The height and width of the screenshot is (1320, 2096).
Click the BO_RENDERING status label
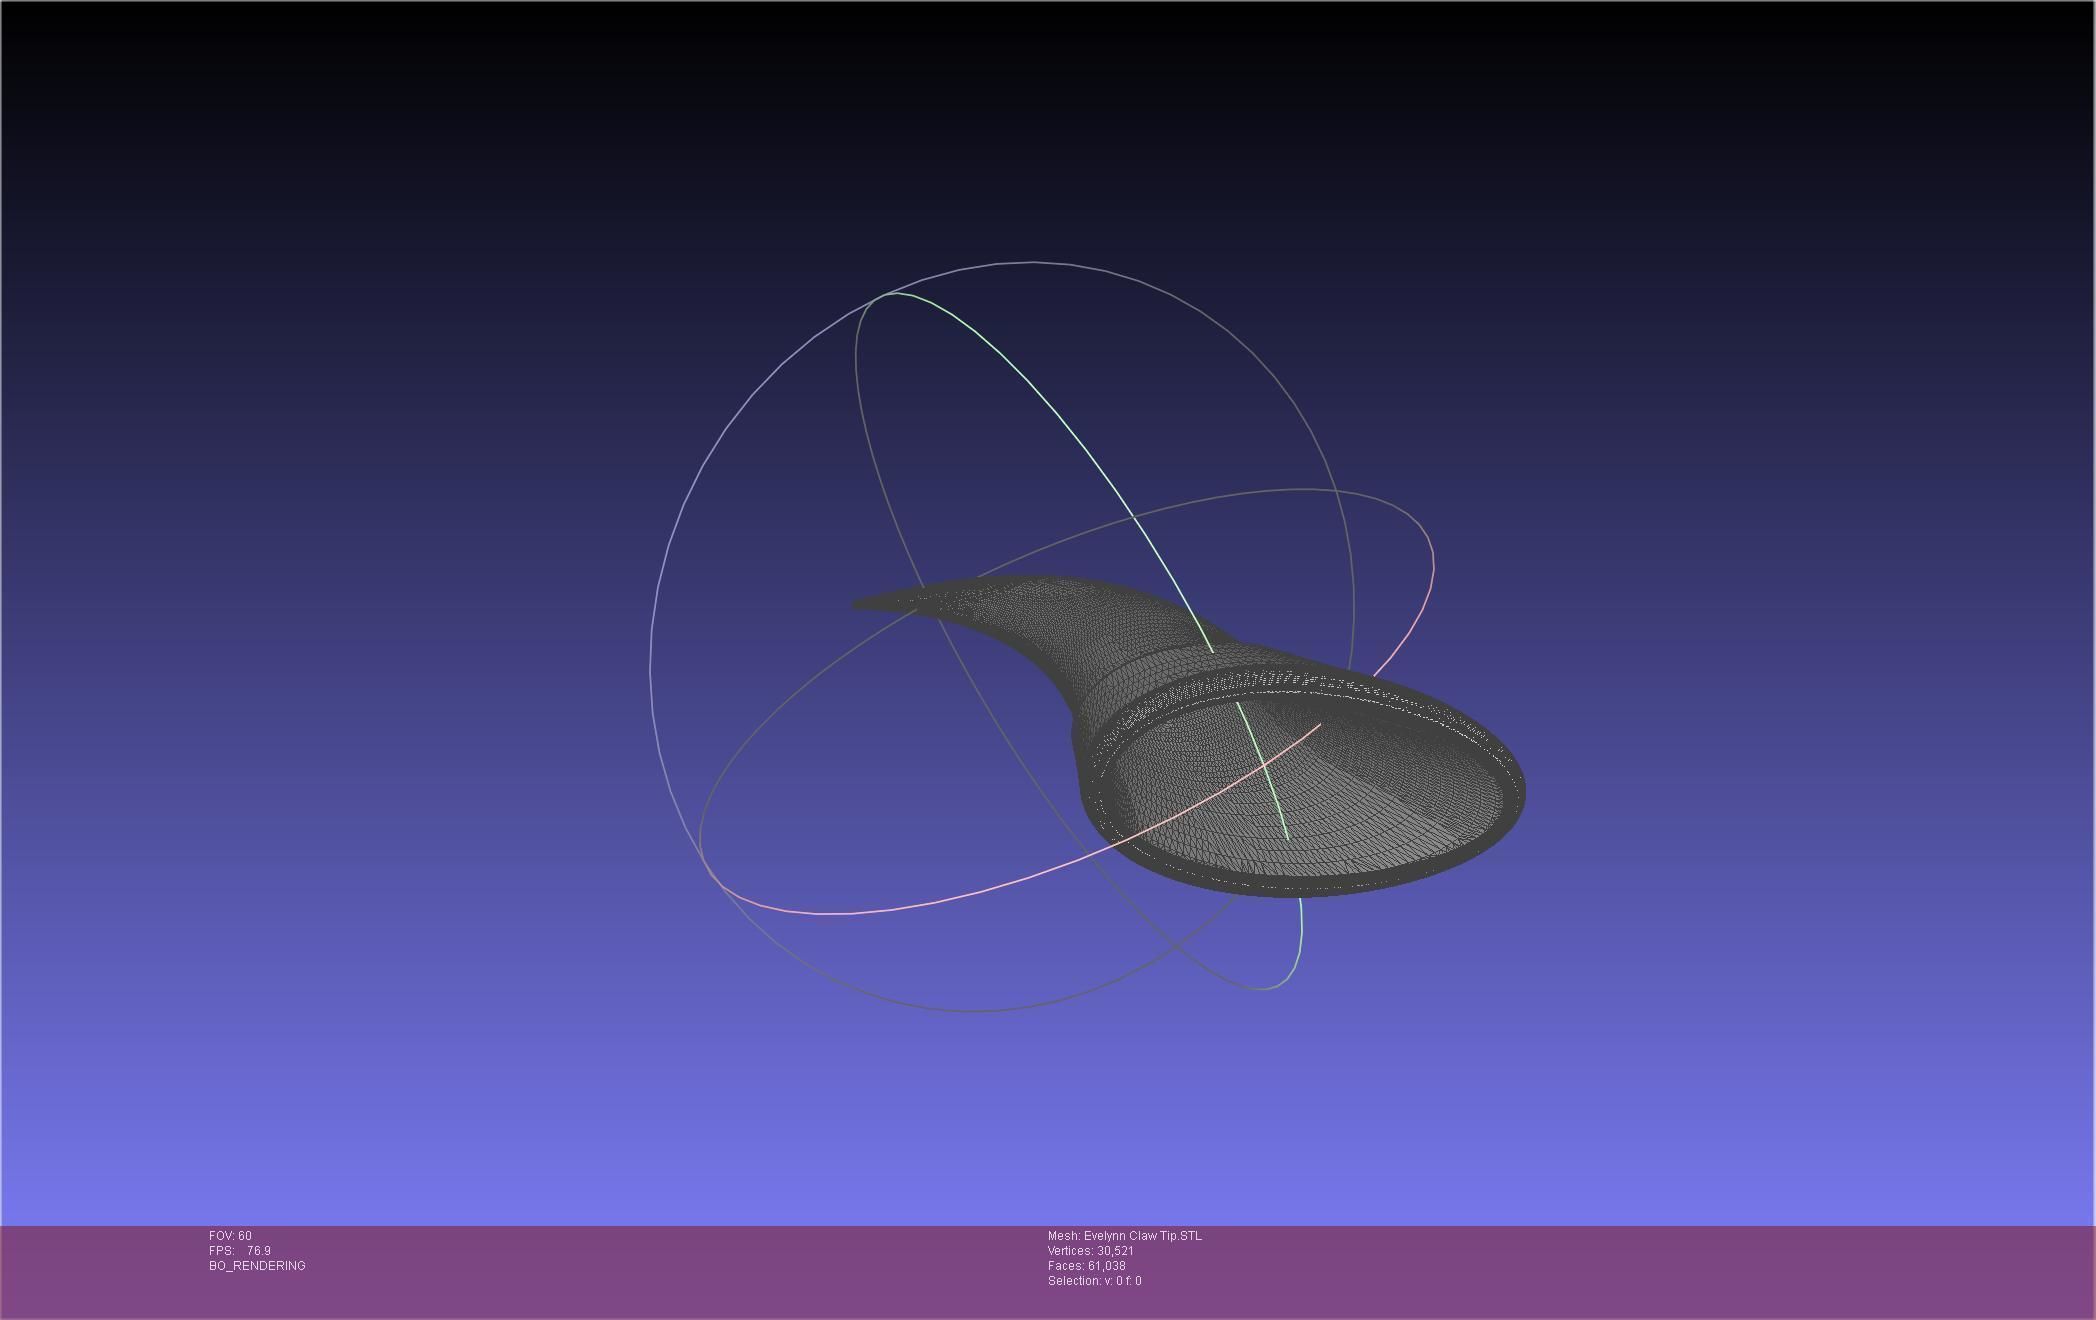point(257,1266)
